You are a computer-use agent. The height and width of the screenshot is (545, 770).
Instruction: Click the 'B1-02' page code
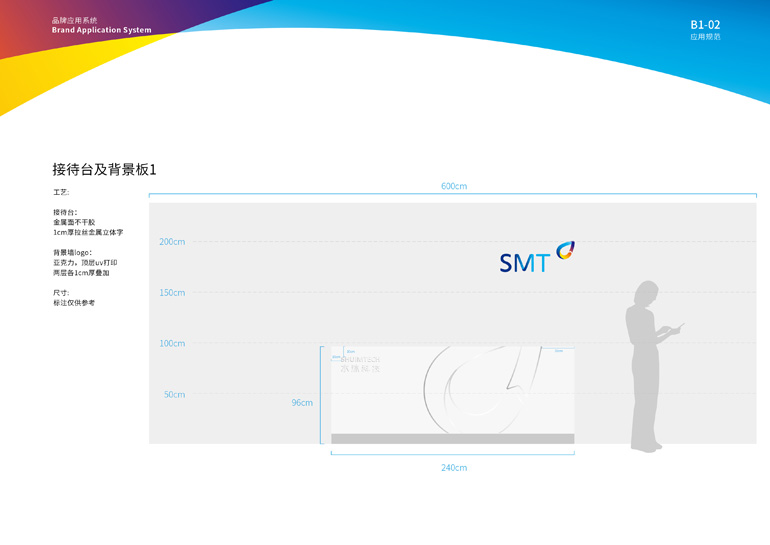coord(705,25)
